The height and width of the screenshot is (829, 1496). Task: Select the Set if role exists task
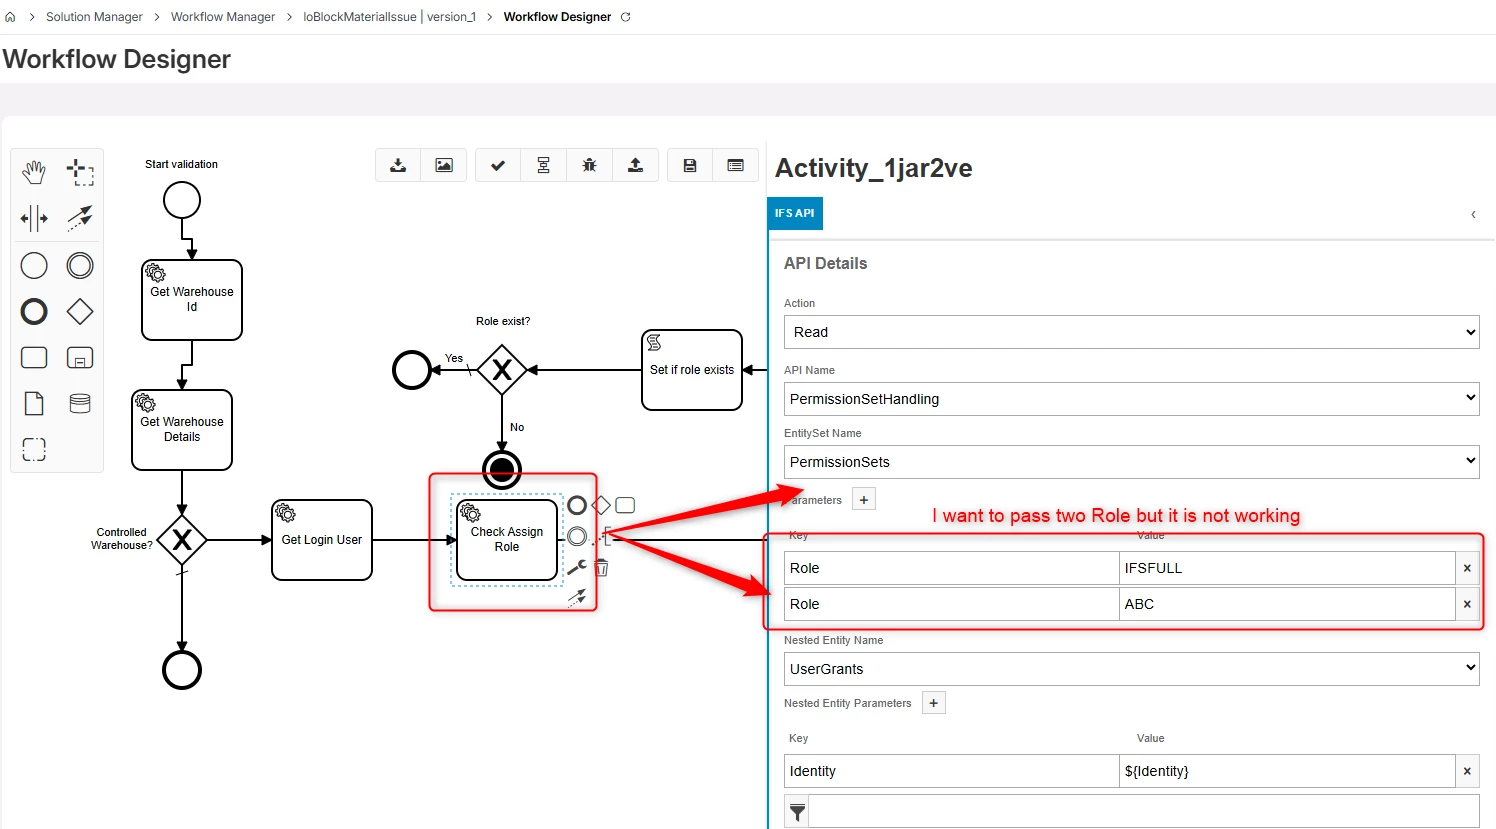click(x=692, y=370)
